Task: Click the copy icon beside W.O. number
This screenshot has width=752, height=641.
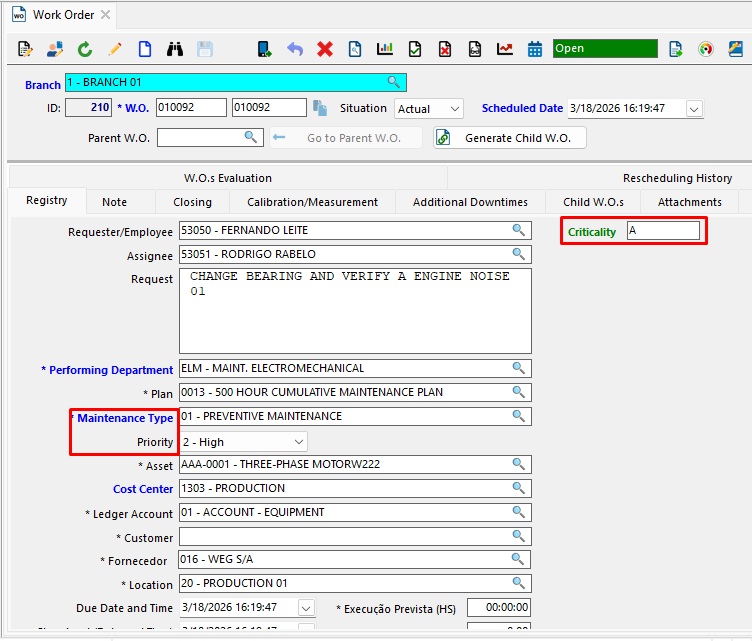Action: coord(320,108)
